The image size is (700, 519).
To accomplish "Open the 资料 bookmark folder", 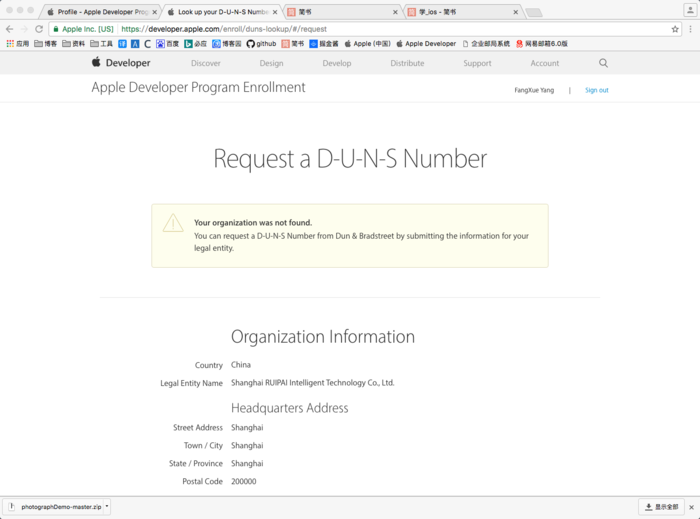I will pyautogui.click(x=73, y=44).
